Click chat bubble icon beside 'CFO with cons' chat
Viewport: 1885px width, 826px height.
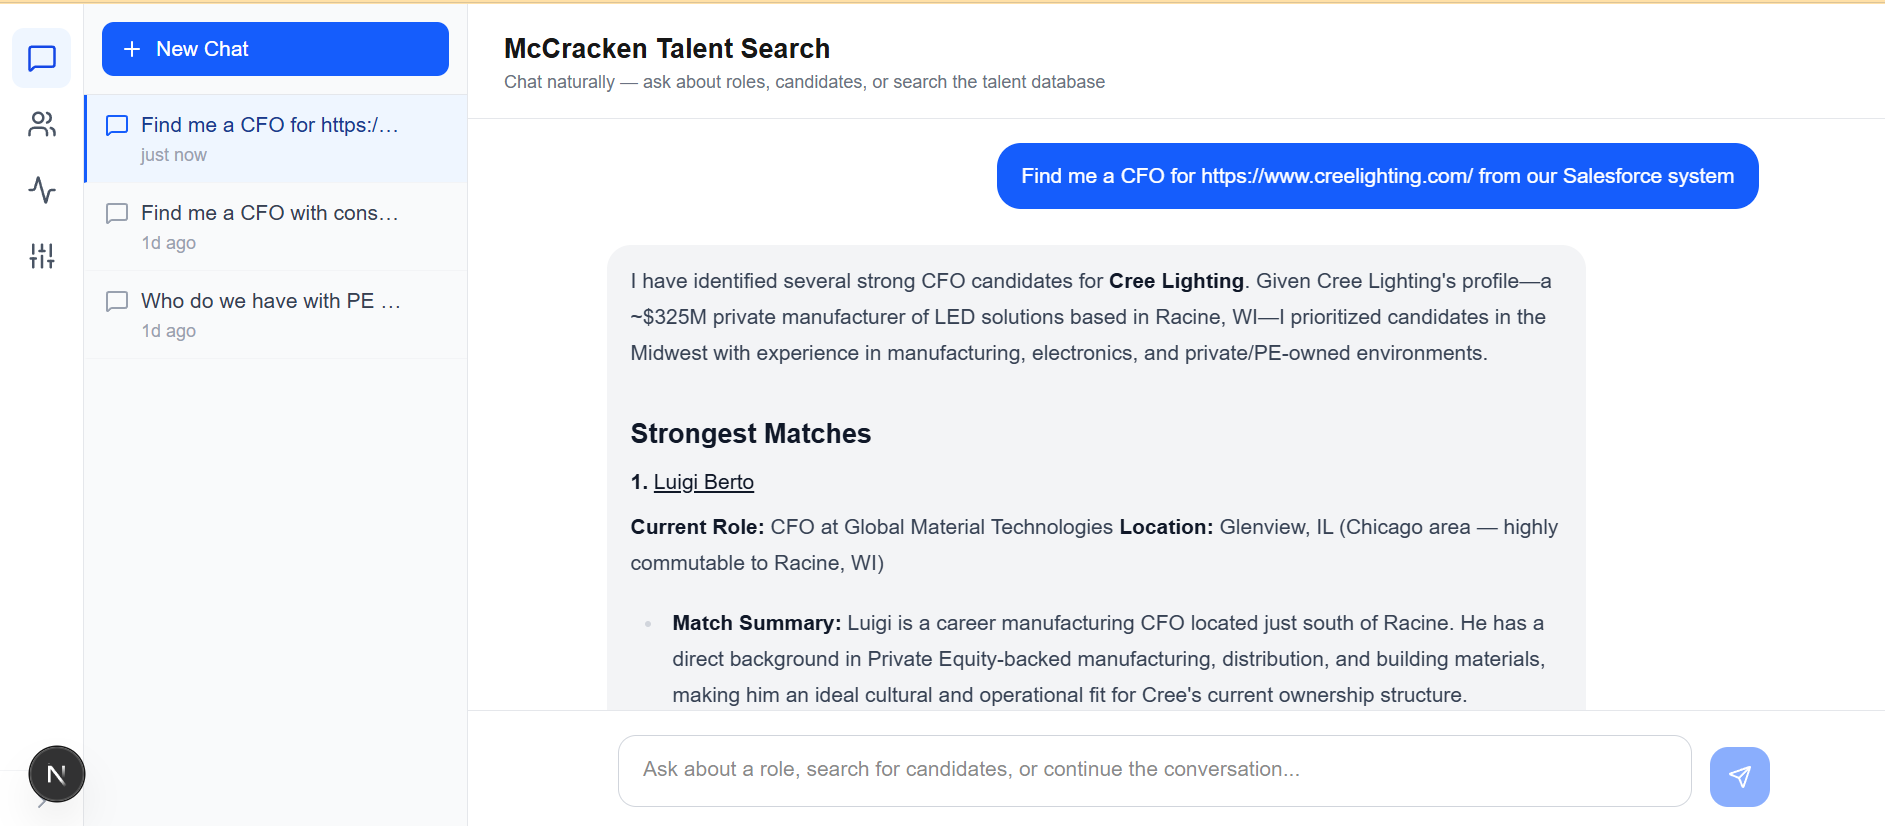pos(117,213)
